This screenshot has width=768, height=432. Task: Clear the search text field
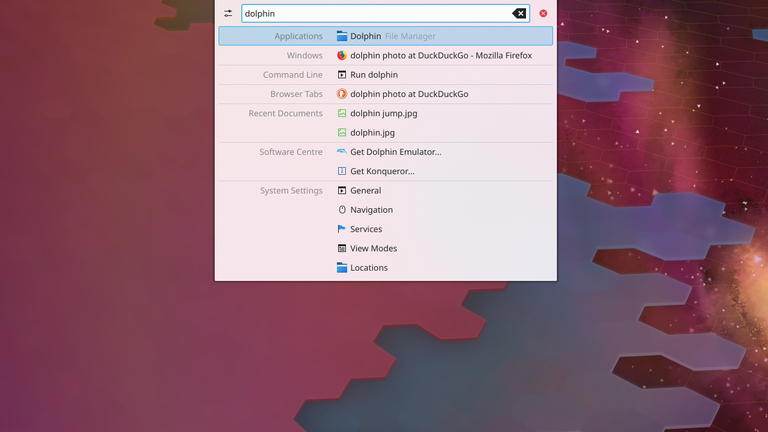coord(519,13)
